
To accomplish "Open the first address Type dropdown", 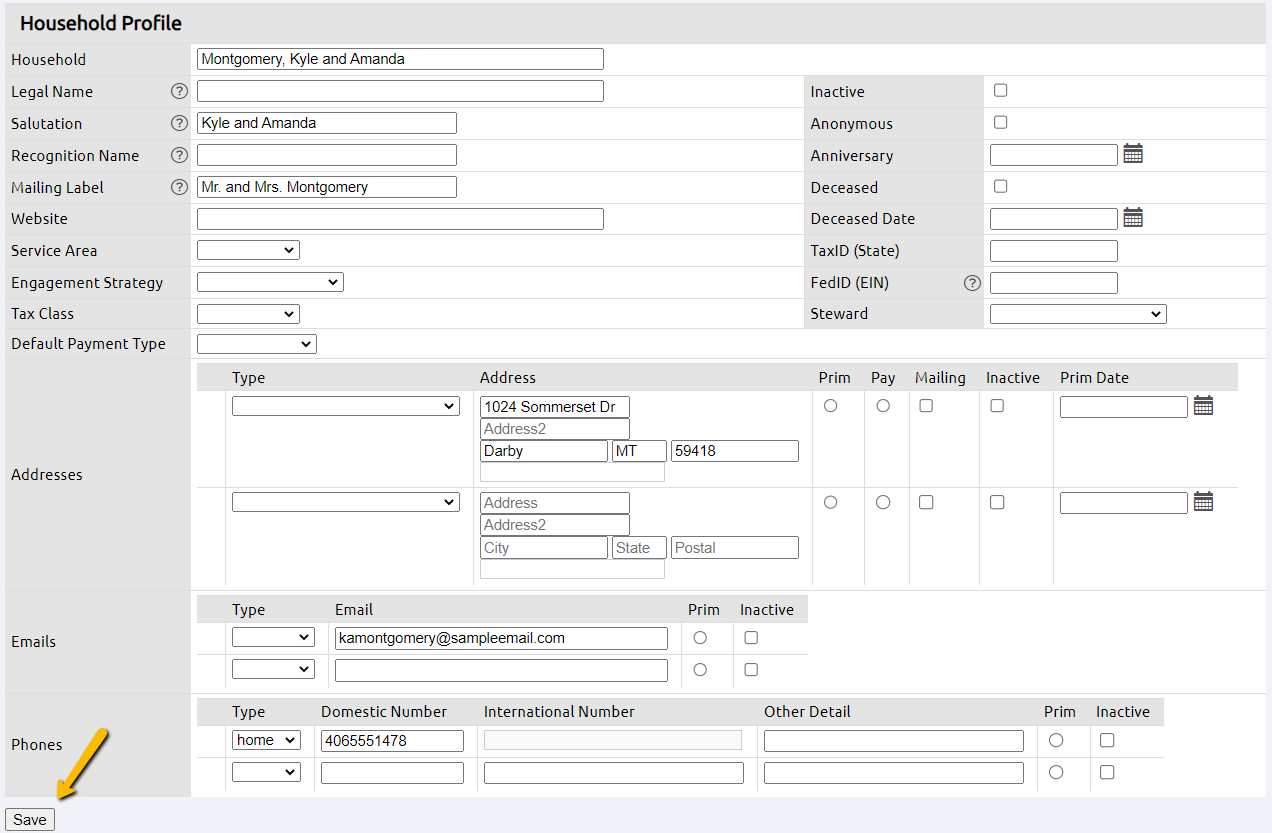I will [x=345, y=405].
